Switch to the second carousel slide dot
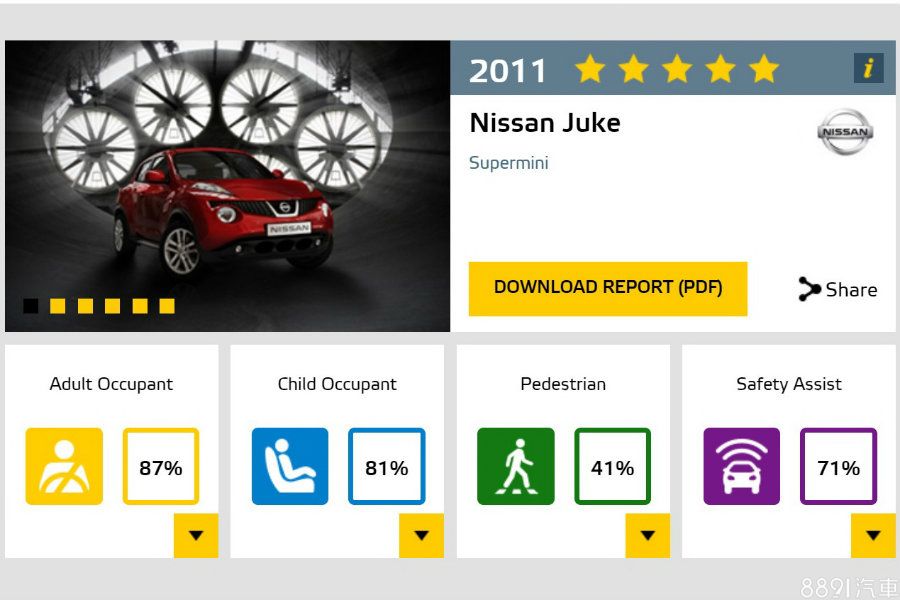The height and width of the screenshot is (600, 900). click(58, 306)
